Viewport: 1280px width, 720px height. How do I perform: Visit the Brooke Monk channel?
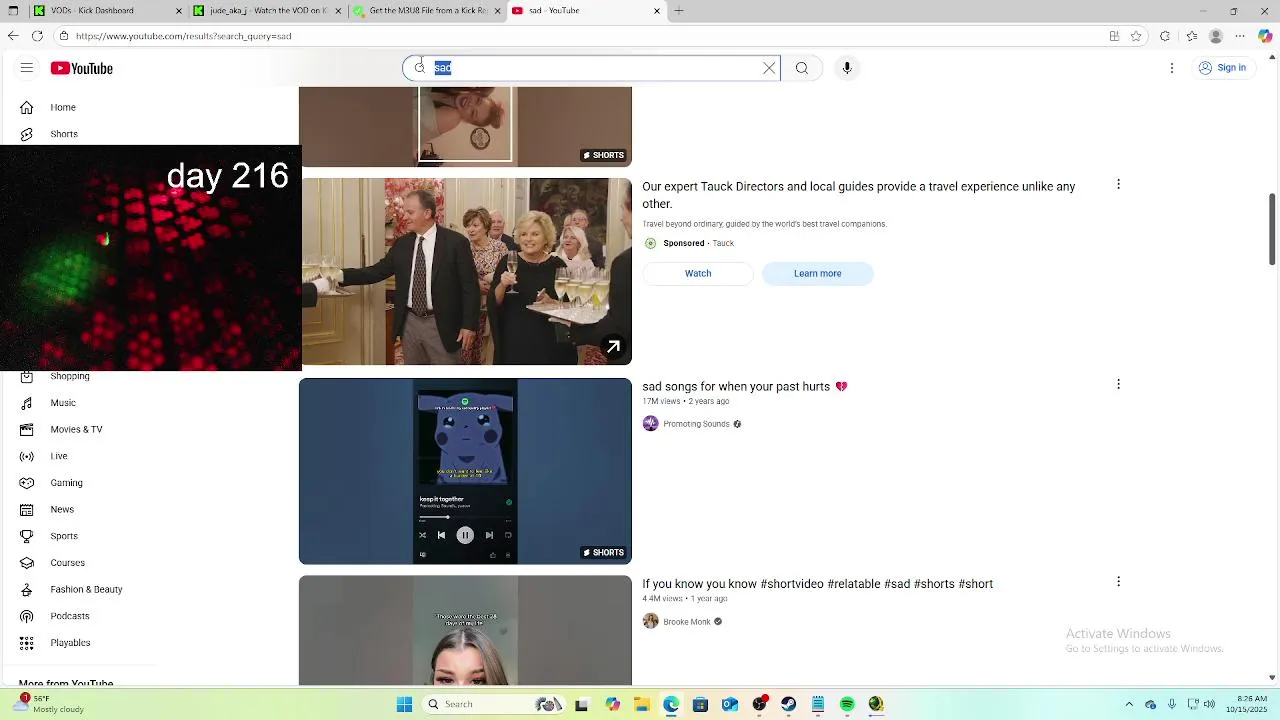click(x=687, y=622)
